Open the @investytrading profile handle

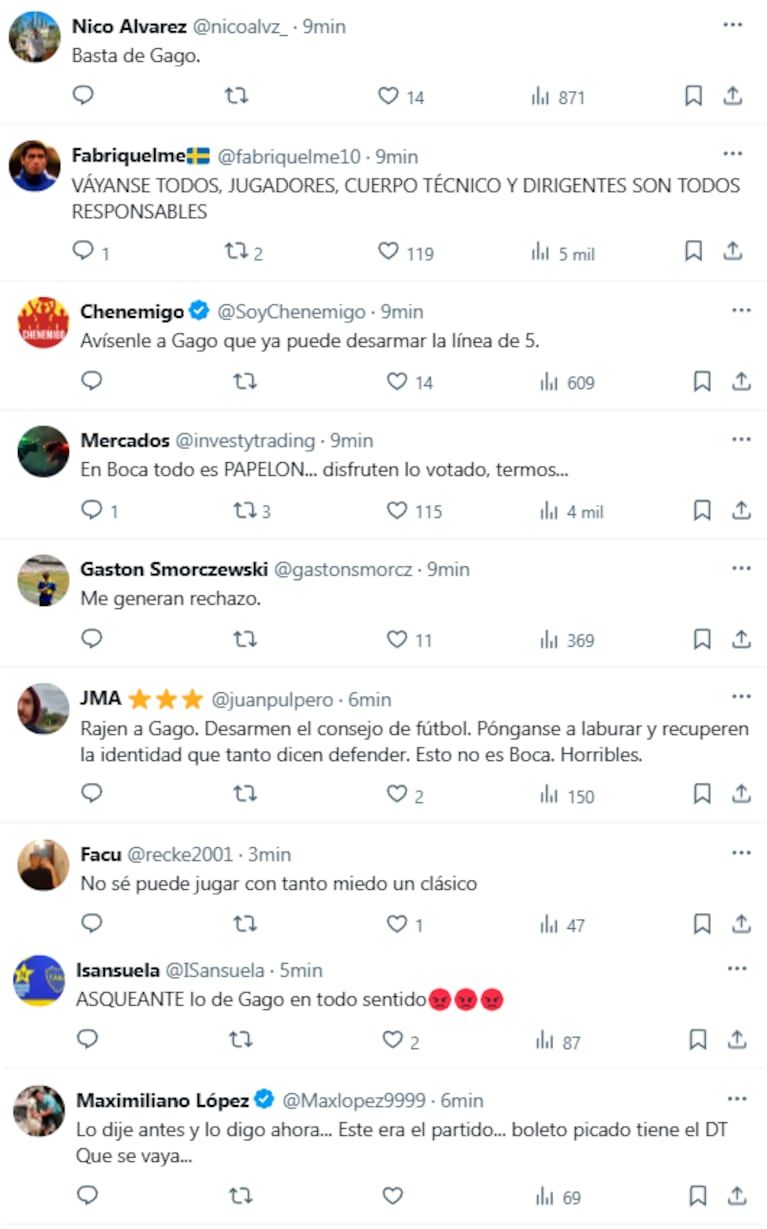[x=246, y=440]
